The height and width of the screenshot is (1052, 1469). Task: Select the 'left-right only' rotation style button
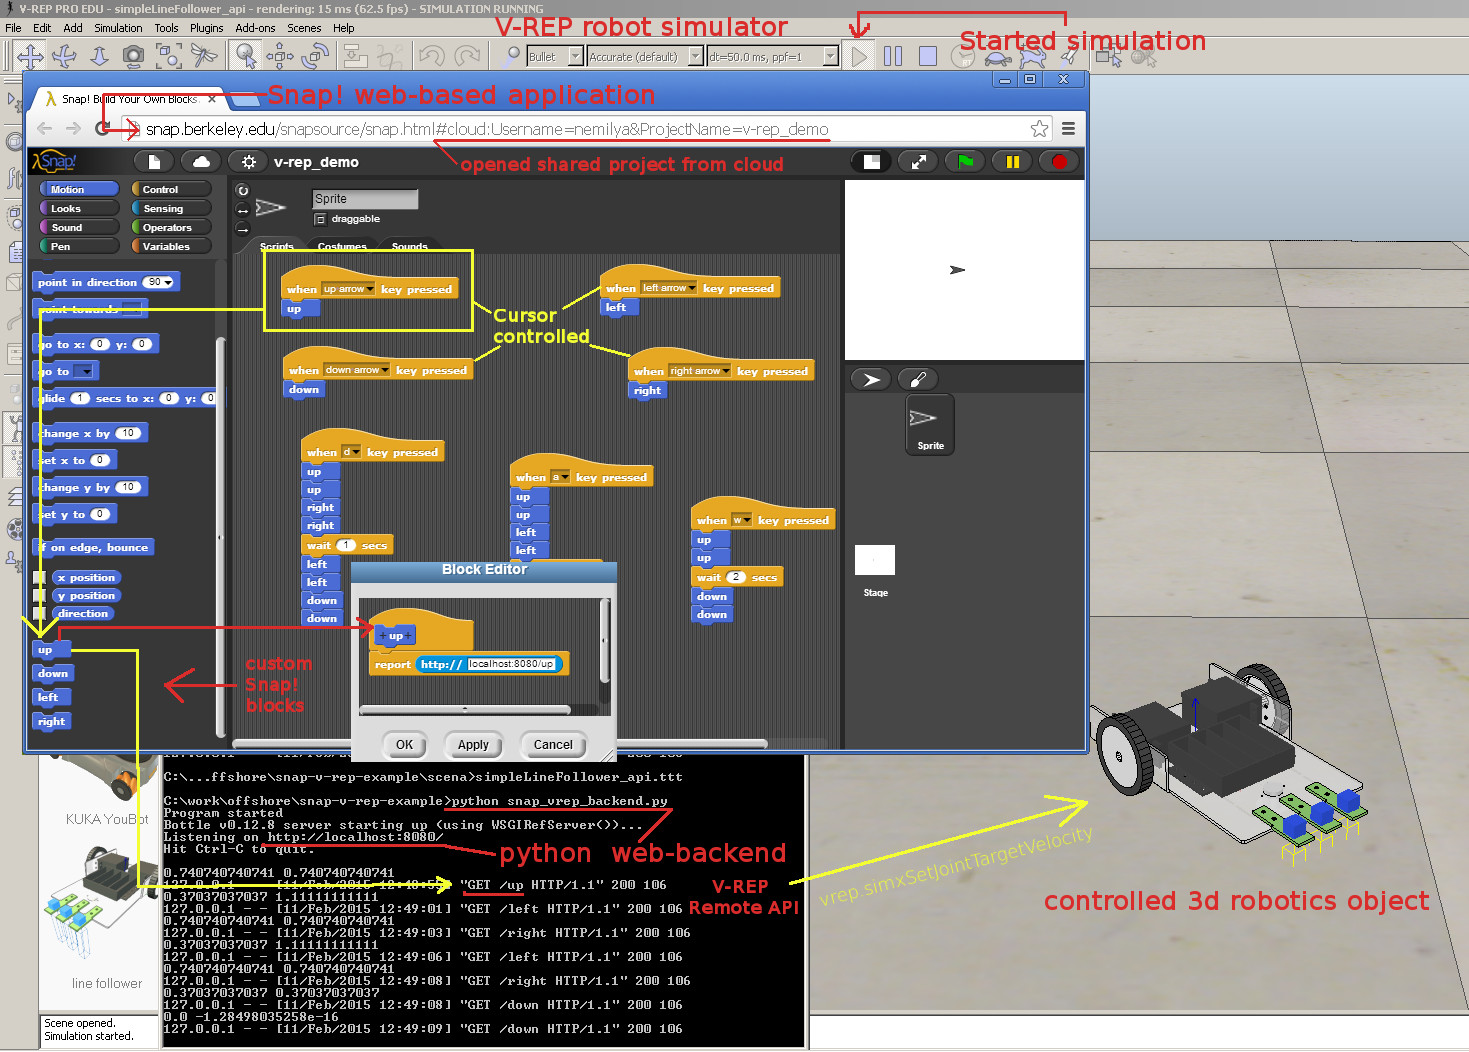[x=242, y=210]
